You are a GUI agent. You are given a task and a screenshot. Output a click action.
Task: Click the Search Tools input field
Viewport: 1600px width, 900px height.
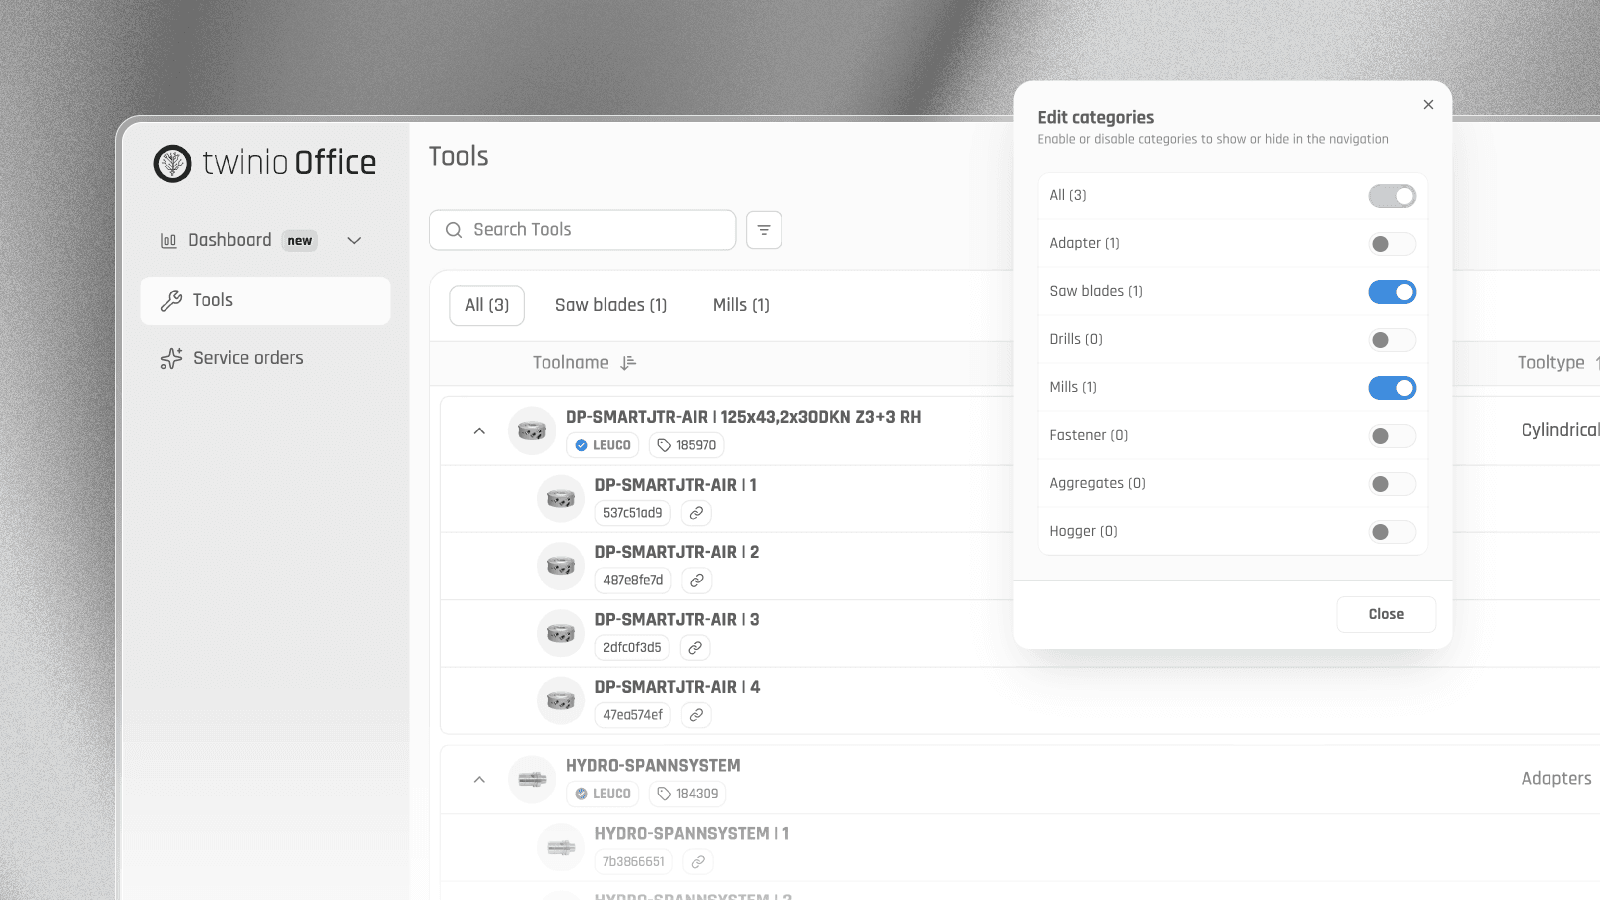[583, 230]
